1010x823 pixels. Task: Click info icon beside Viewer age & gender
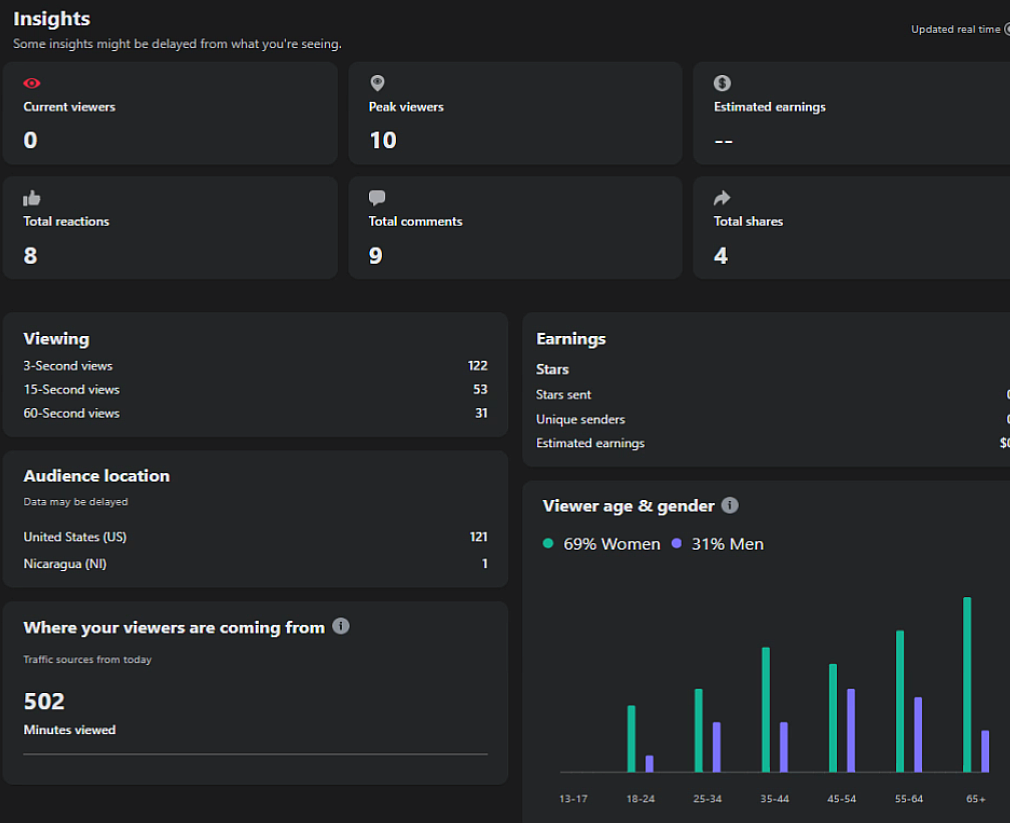(730, 505)
